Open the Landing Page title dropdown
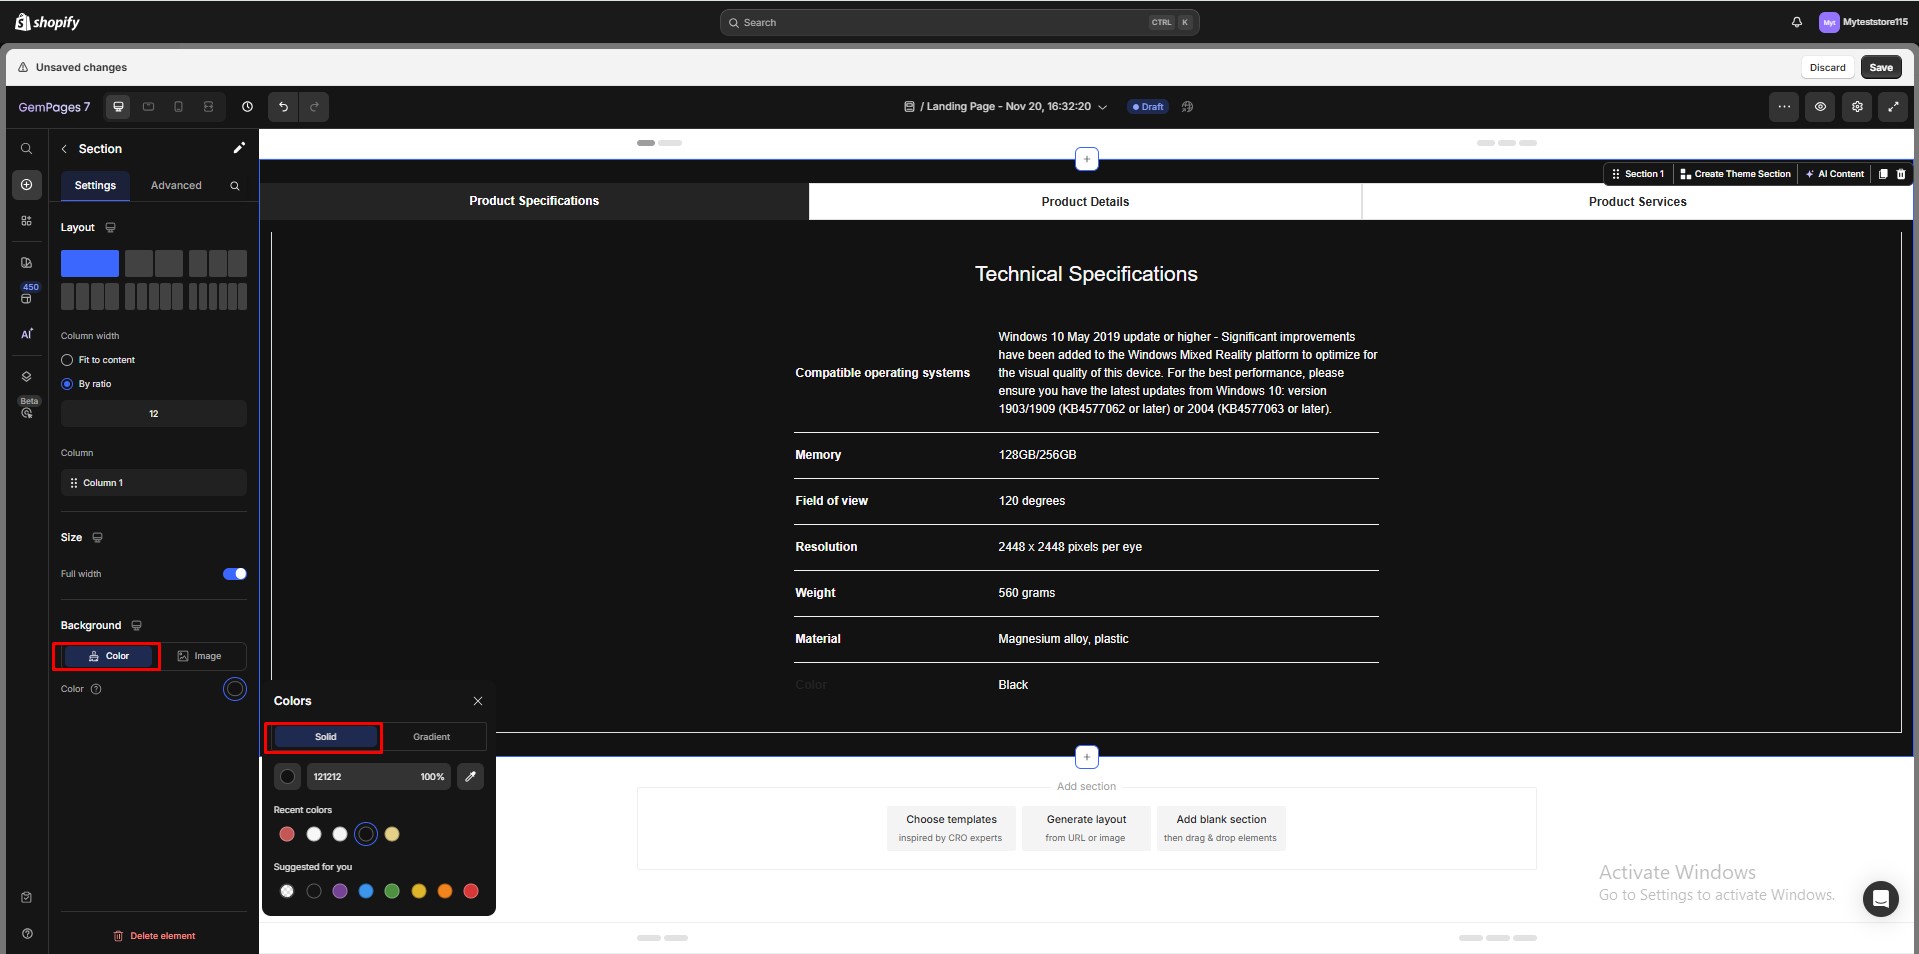 click(x=1103, y=107)
